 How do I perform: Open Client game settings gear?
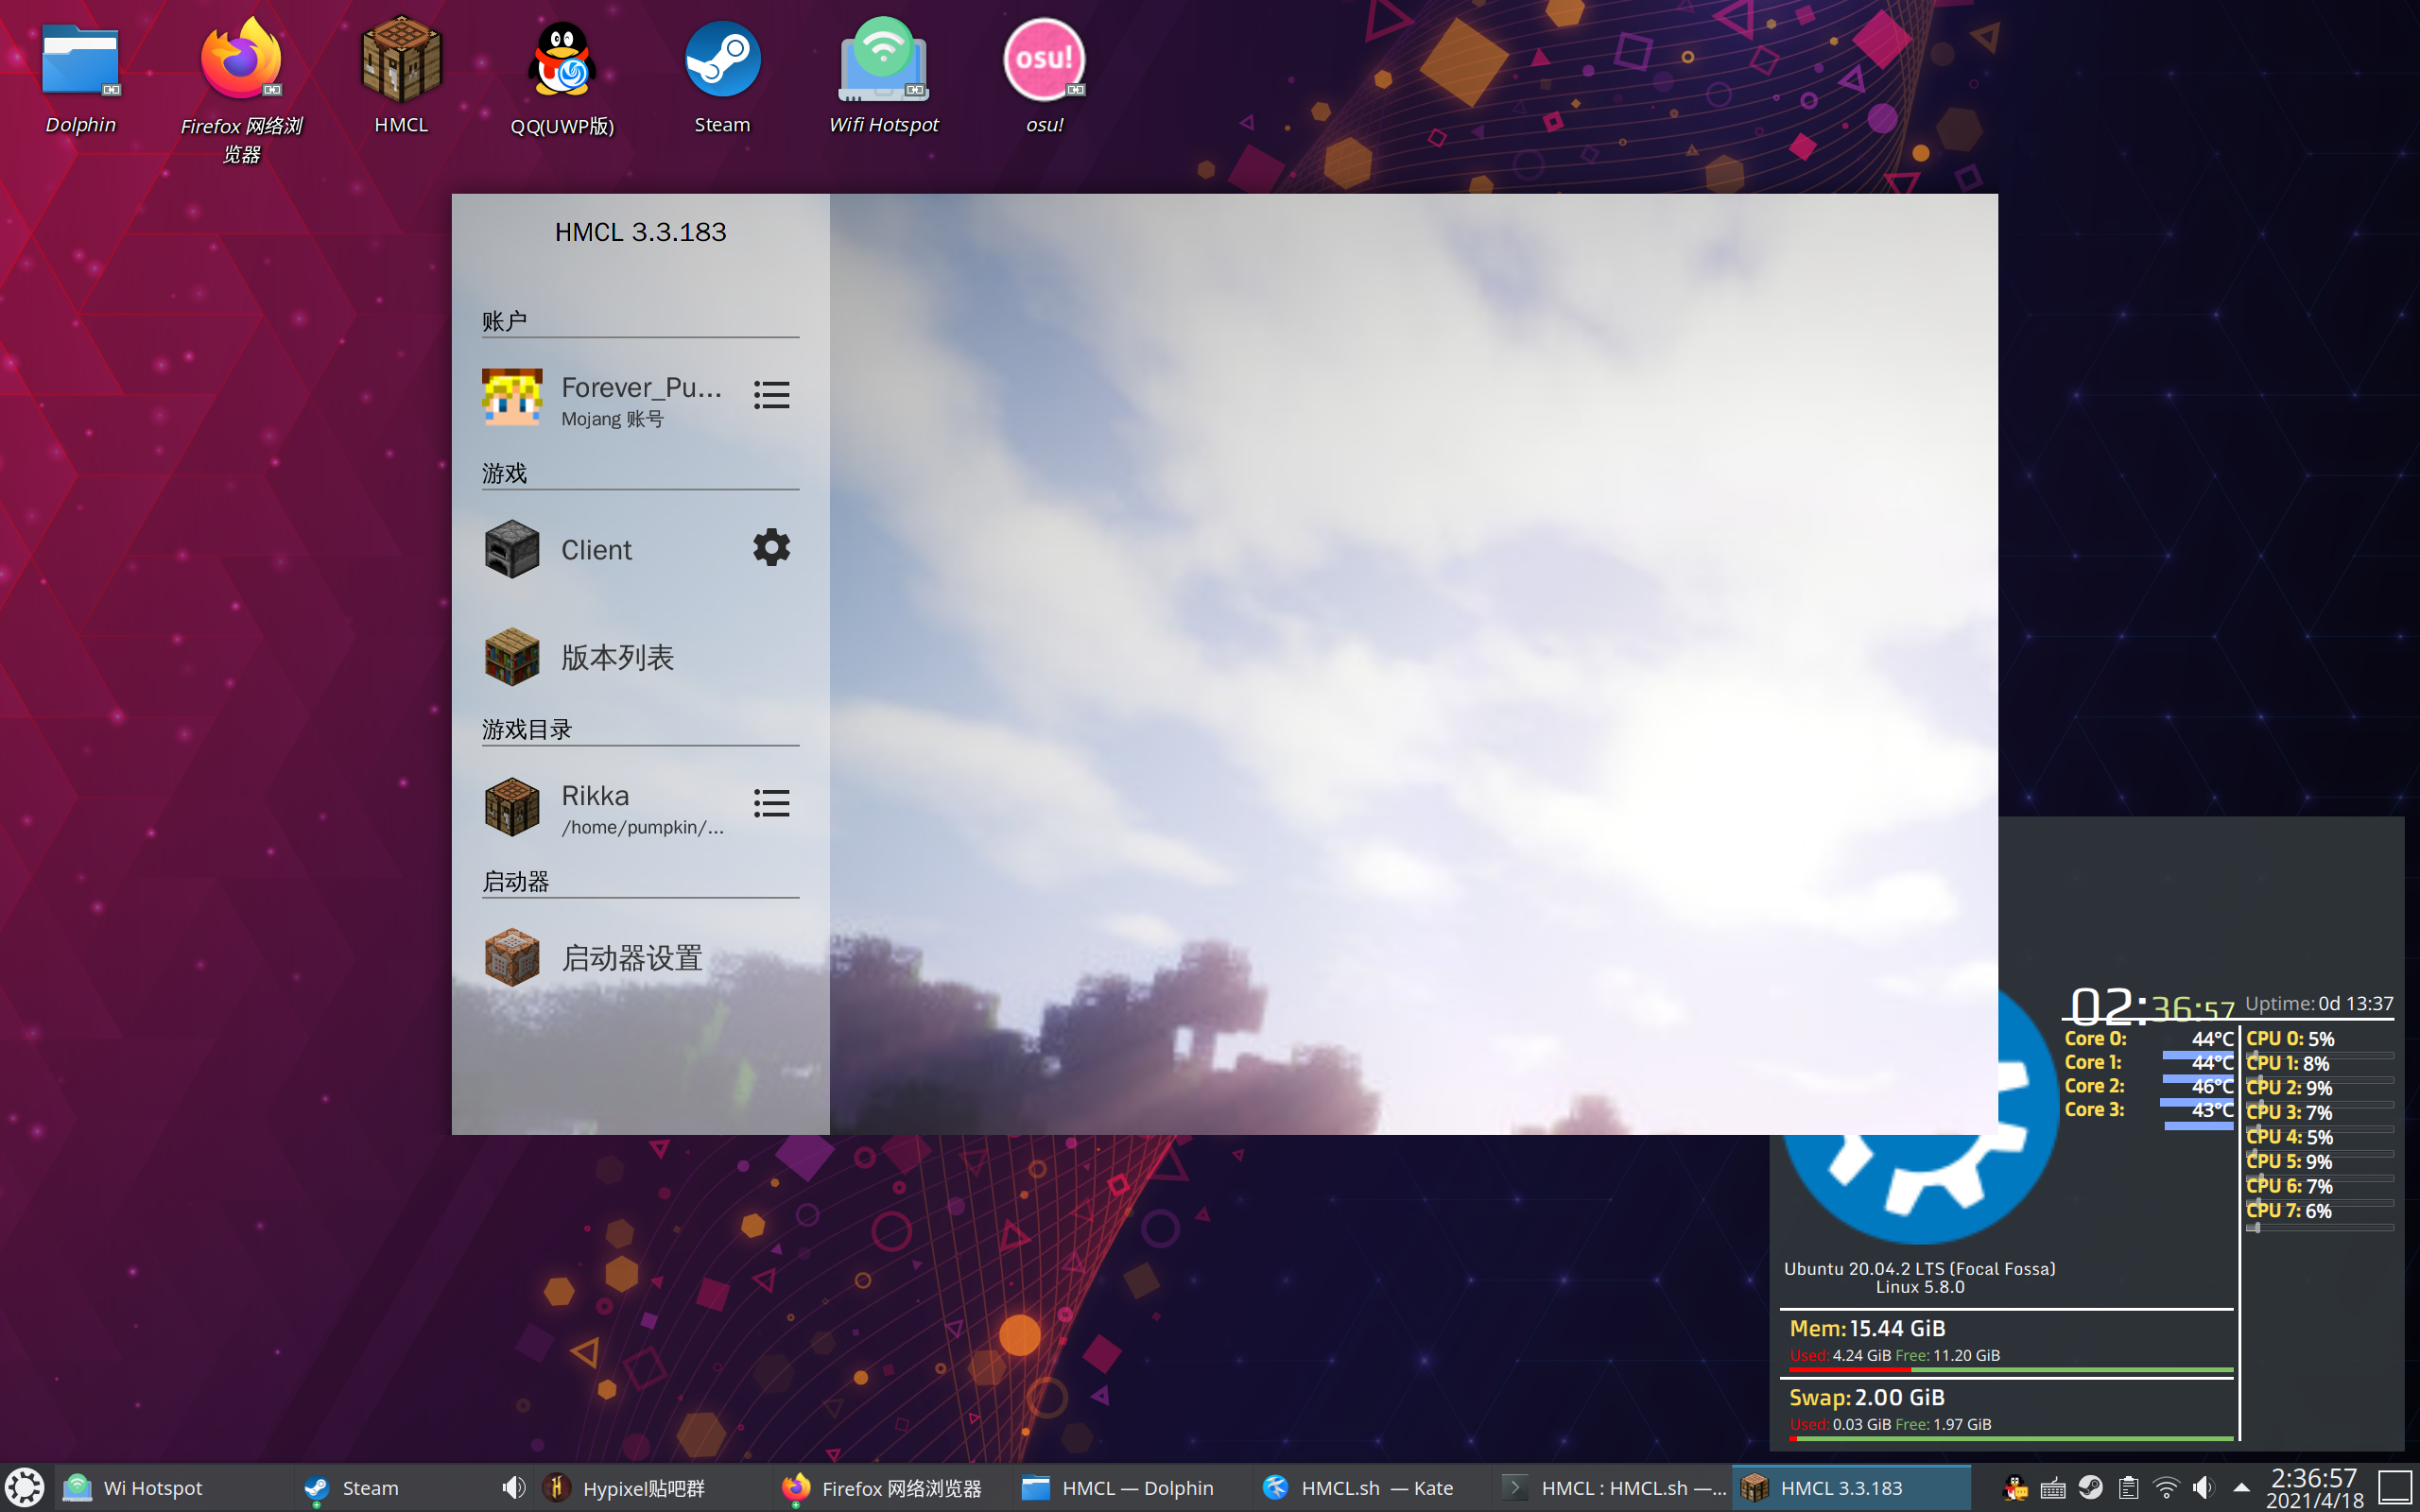[x=771, y=548]
